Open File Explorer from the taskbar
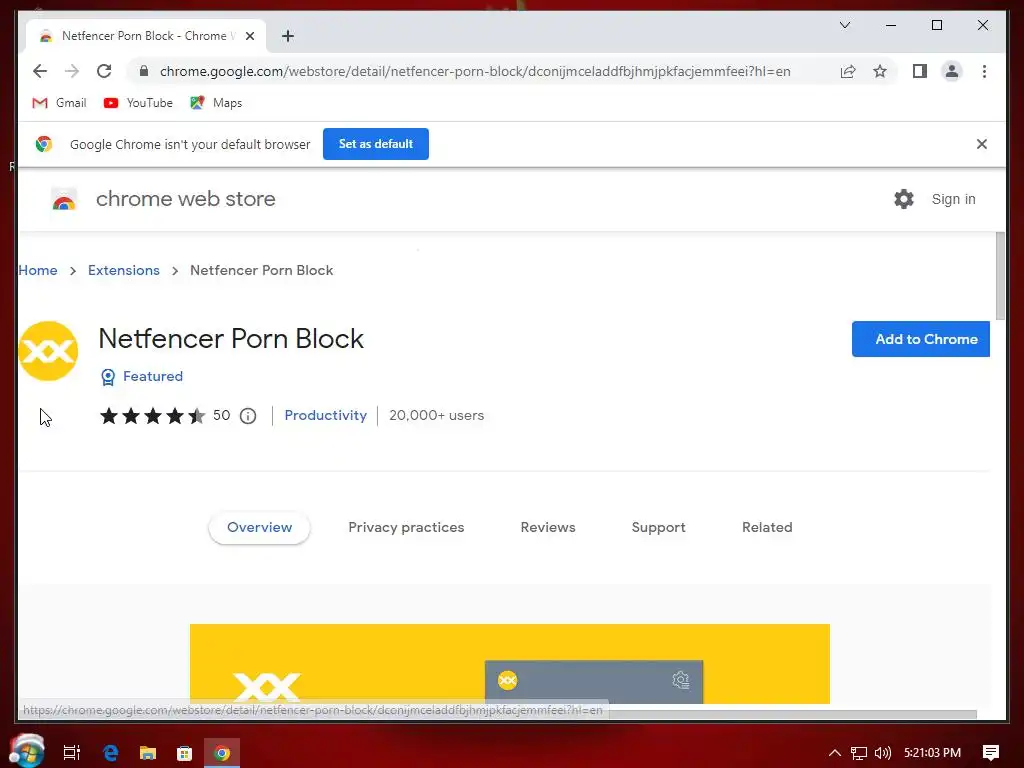The width and height of the screenshot is (1024, 768). point(148,753)
